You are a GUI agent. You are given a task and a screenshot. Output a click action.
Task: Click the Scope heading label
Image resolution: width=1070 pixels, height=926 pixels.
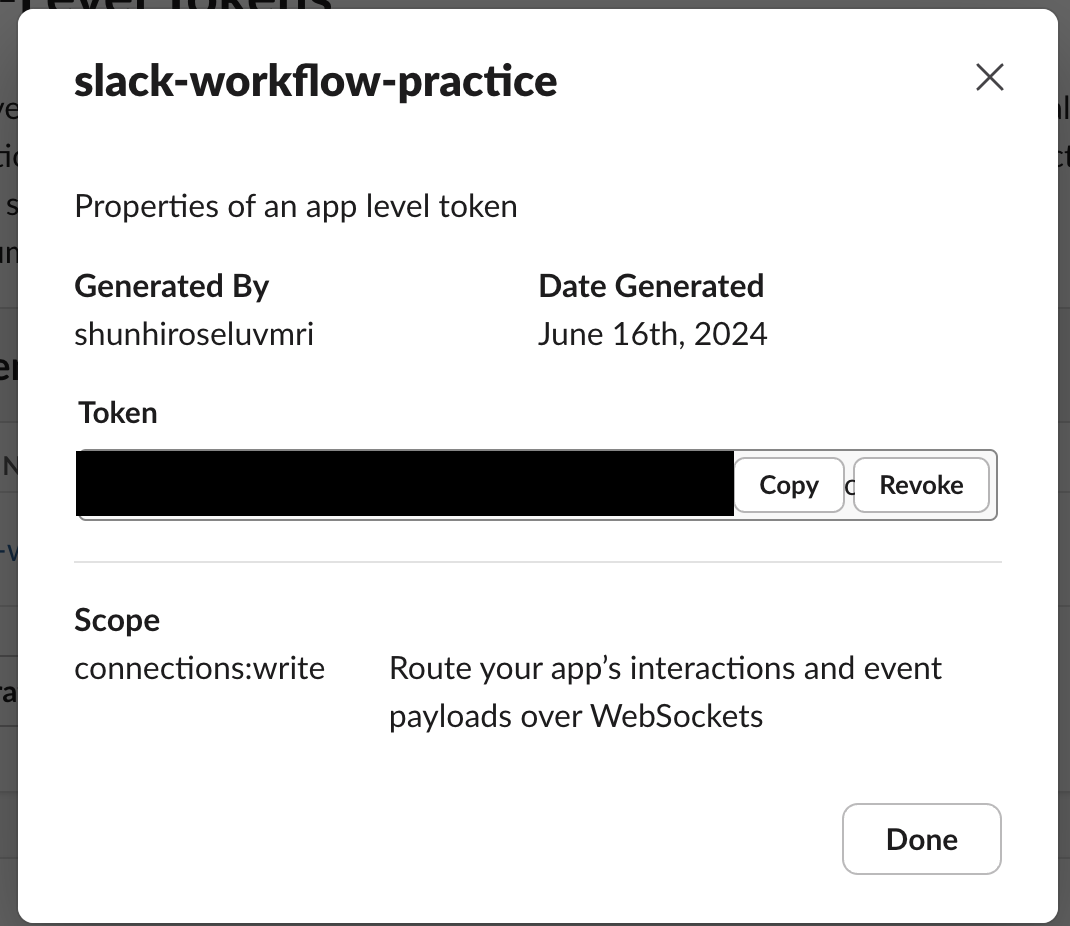click(117, 620)
